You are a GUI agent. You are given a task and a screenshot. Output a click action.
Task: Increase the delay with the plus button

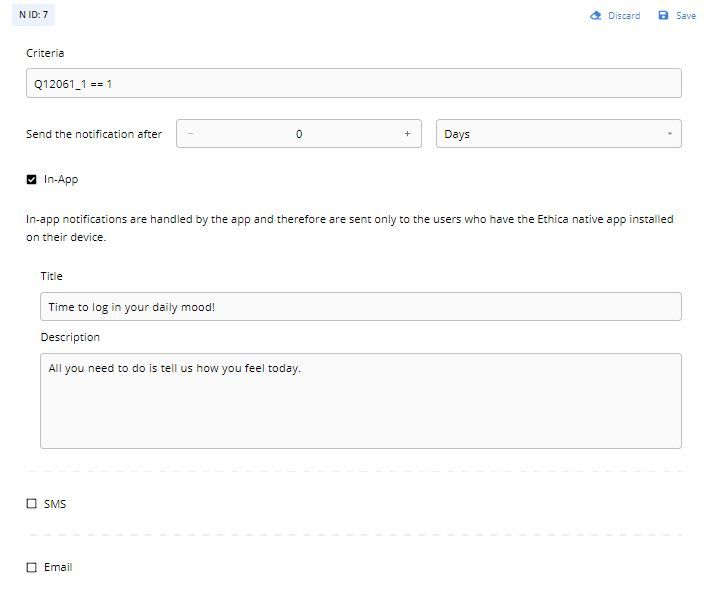pos(407,134)
